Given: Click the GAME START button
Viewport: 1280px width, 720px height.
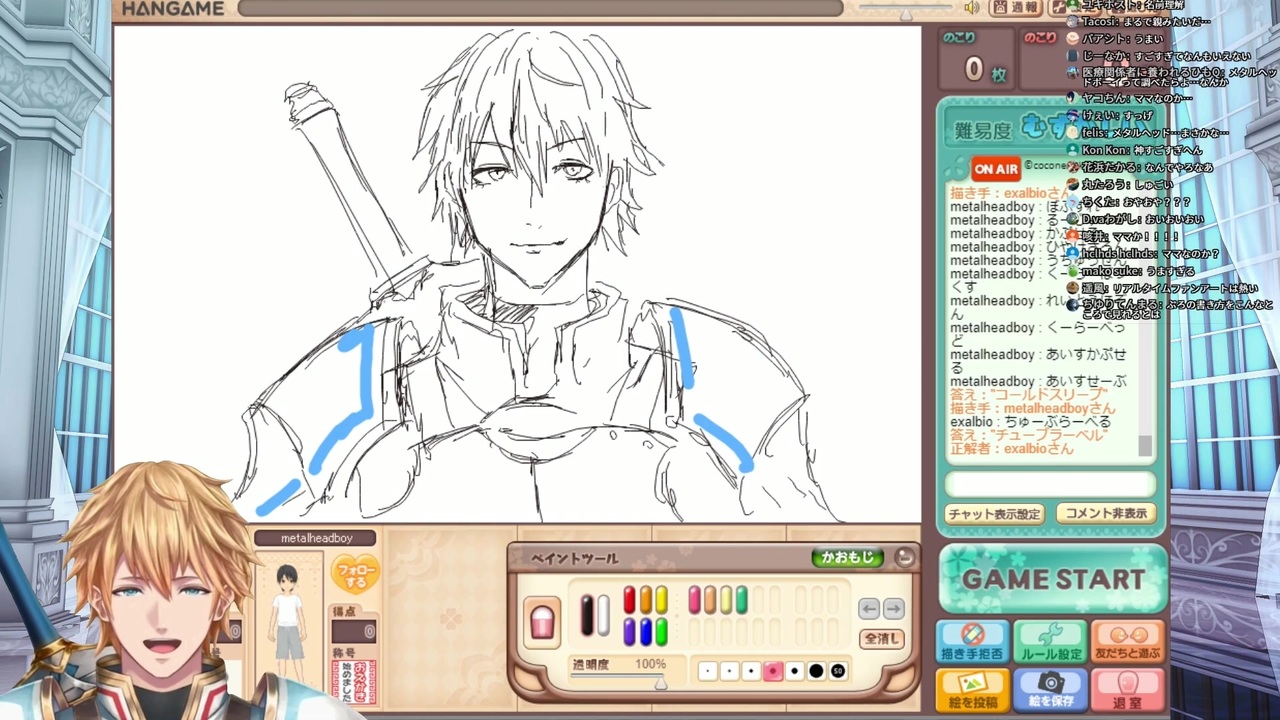Looking at the screenshot, I should (1053, 579).
